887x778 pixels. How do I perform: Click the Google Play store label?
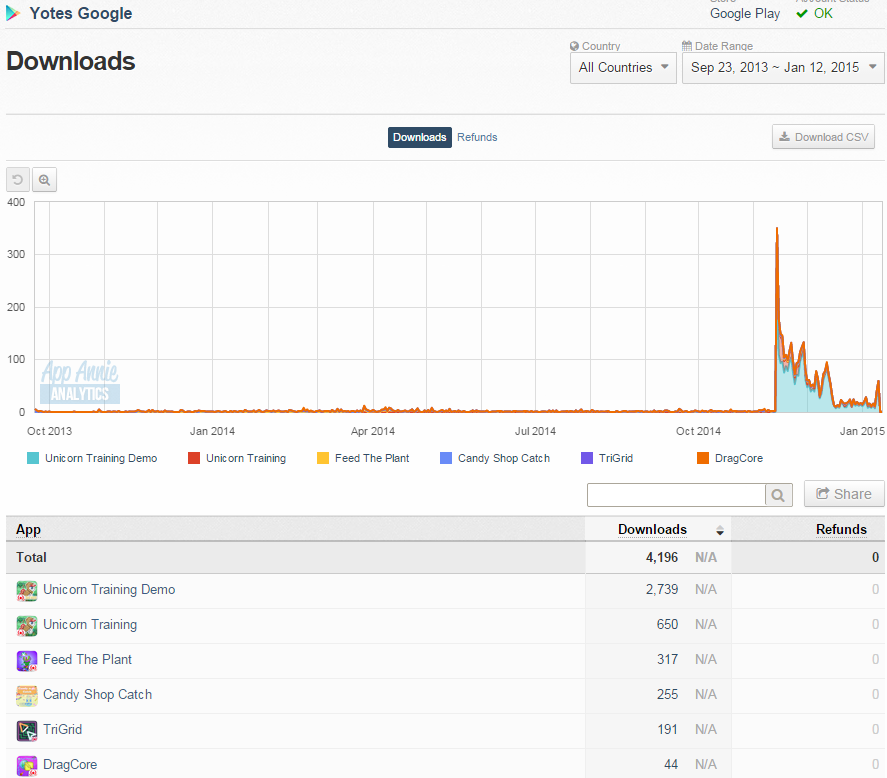point(745,14)
